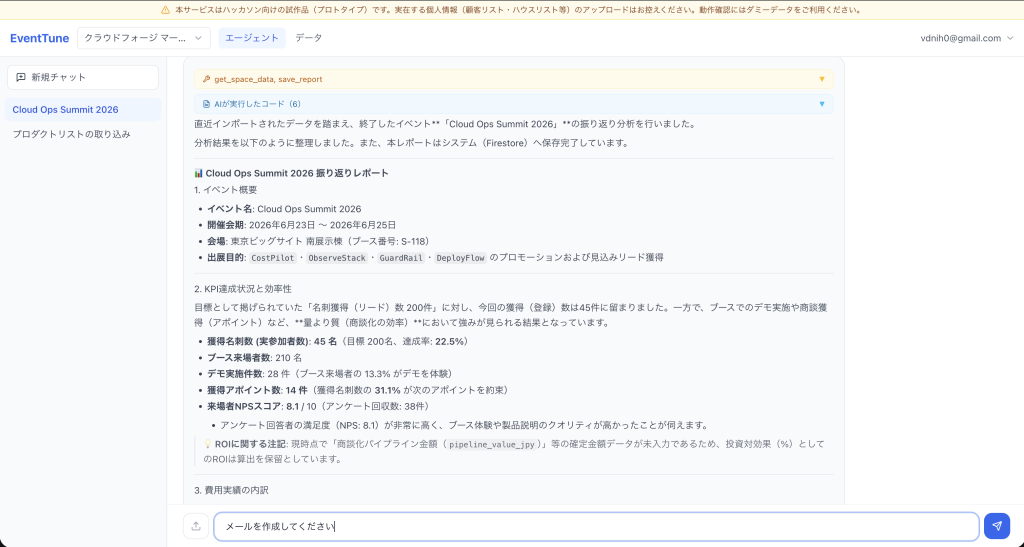Viewport: 1024px width, 547px height.
Task: Click the warning triangle icon in banner
Action: point(165,10)
